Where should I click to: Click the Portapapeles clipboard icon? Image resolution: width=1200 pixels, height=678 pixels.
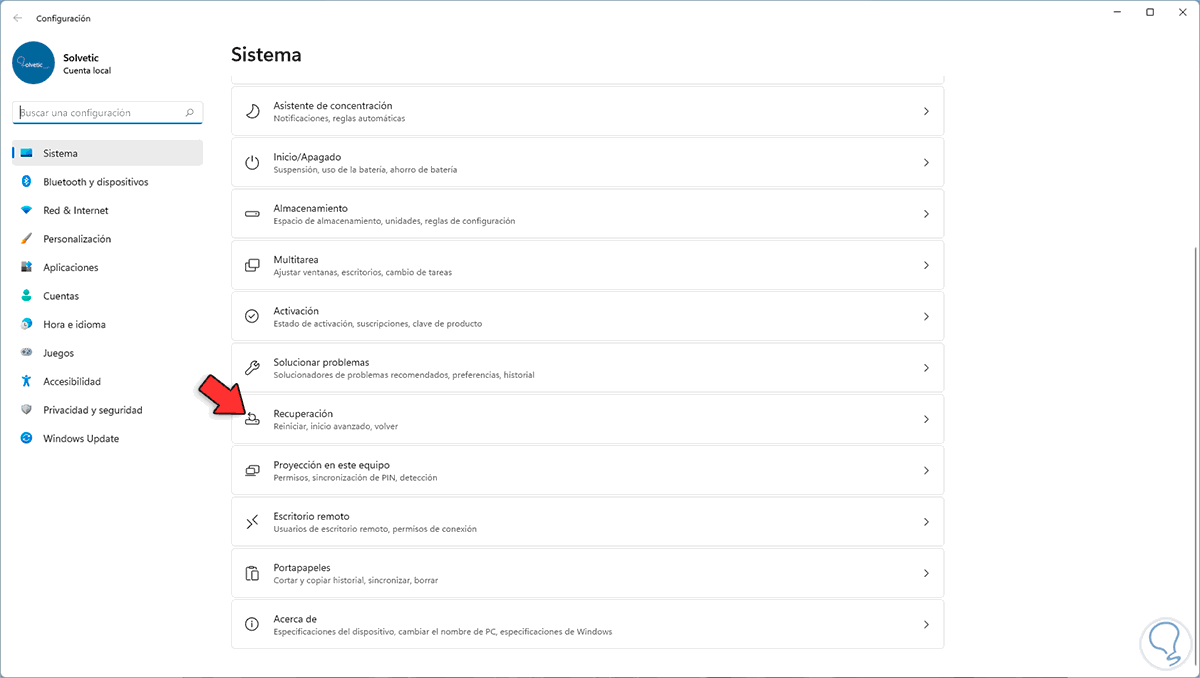point(253,573)
